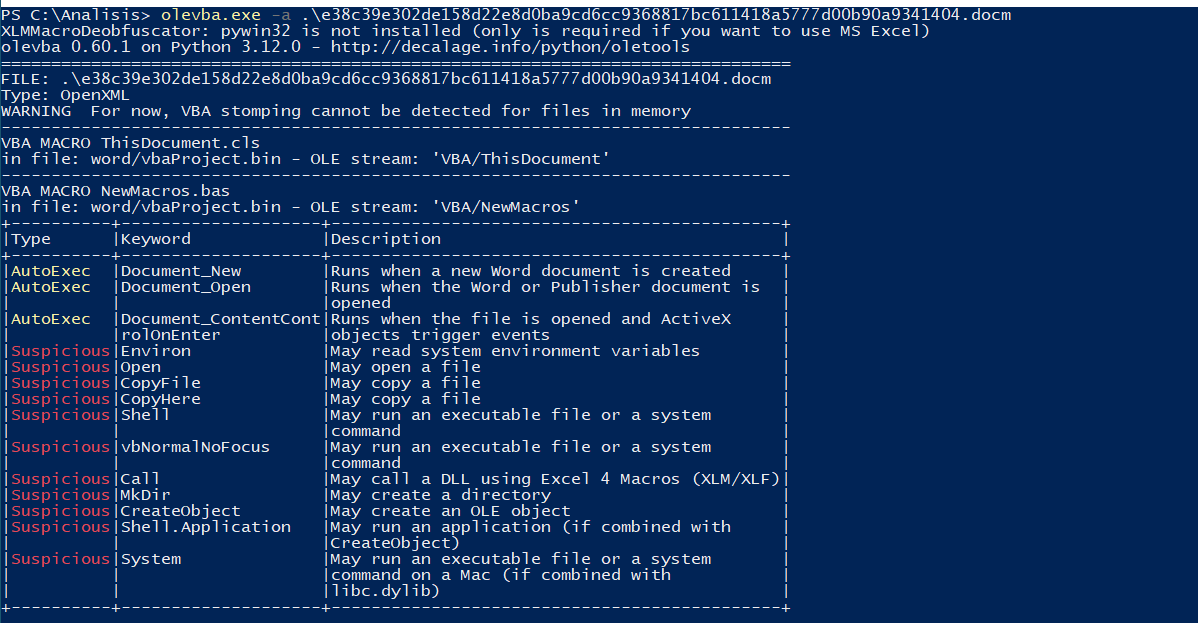1198x623 pixels.
Task: Select the Description column header
Action: pos(386,239)
